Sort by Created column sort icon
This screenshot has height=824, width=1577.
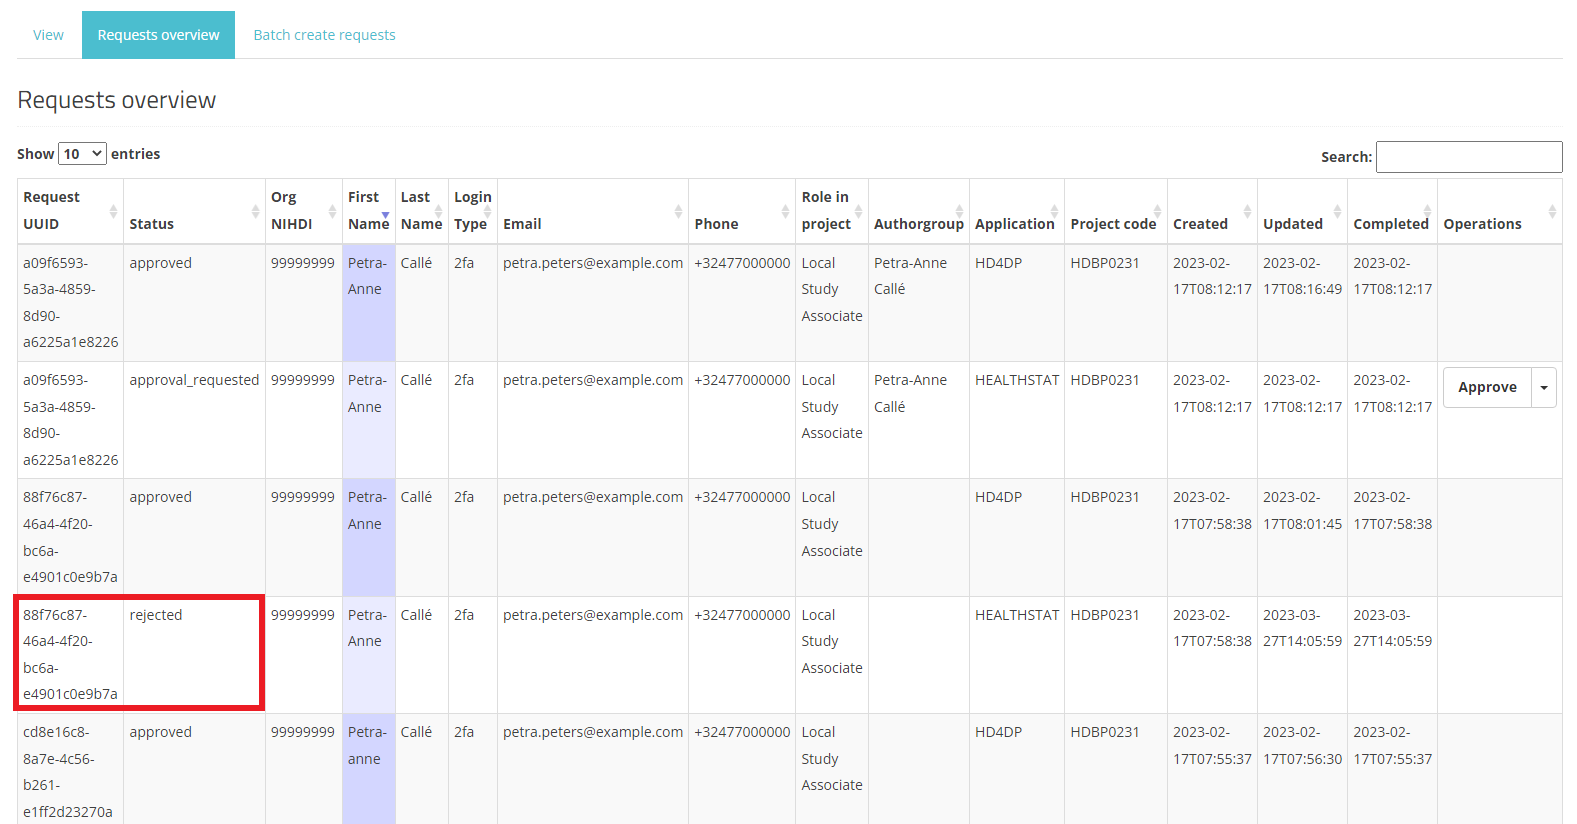pyautogui.click(x=1247, y=211)
